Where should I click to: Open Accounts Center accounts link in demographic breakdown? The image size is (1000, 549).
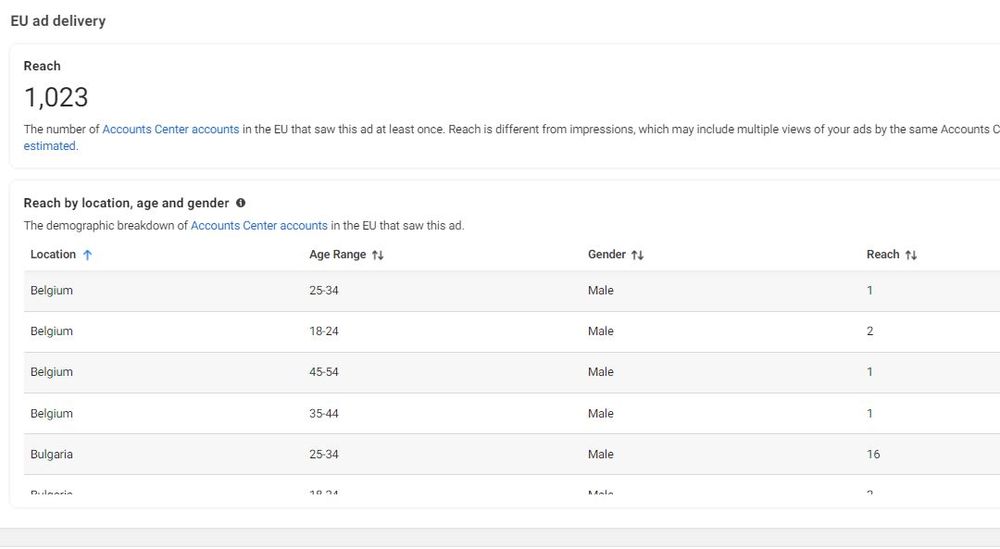[259, 225]
